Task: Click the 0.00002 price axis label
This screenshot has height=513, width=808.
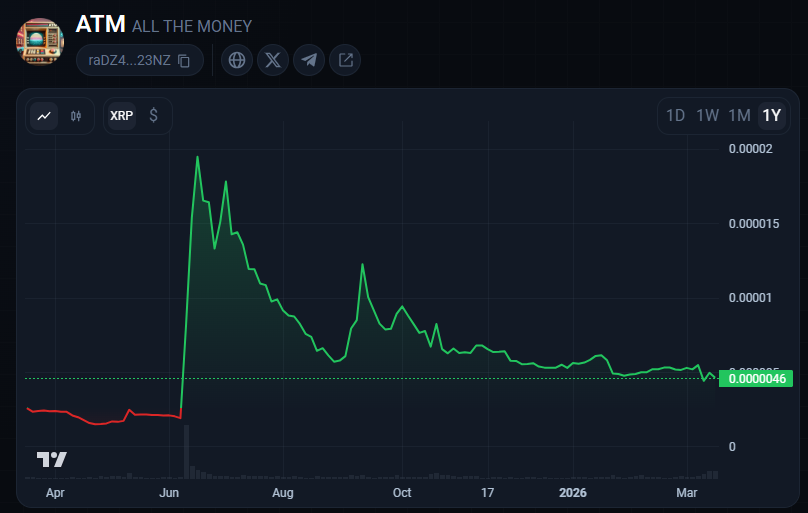Action: [750, 149]
